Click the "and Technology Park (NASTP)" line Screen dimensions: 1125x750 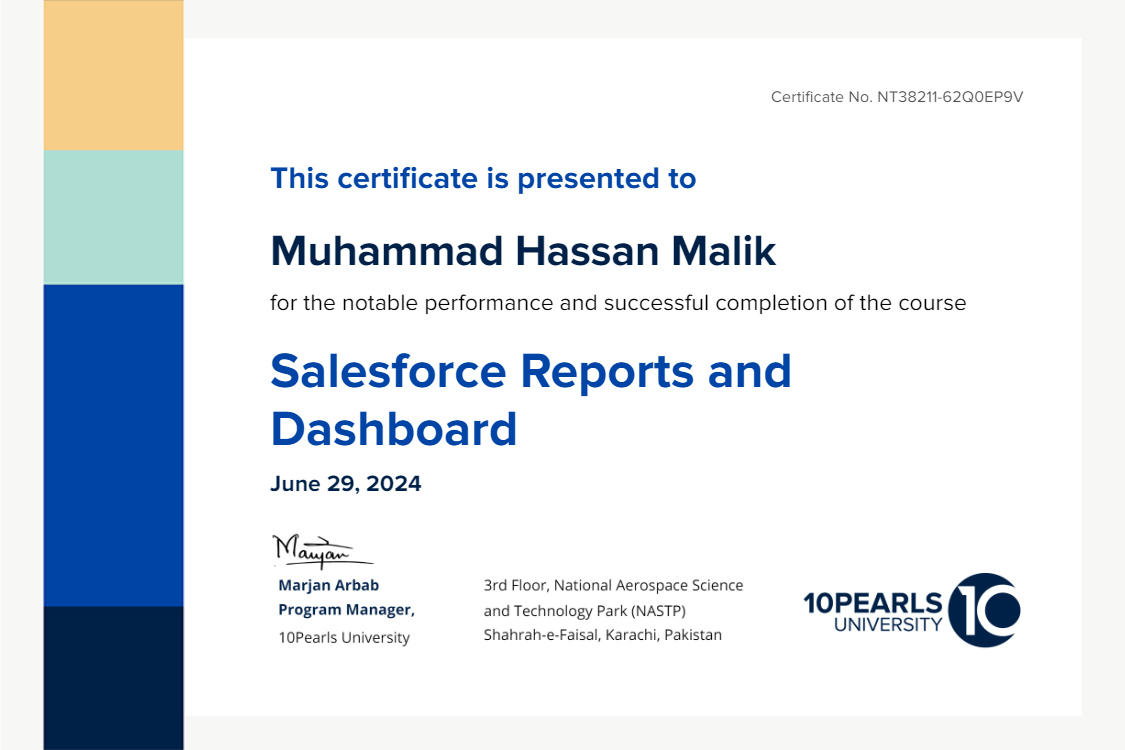584,610
